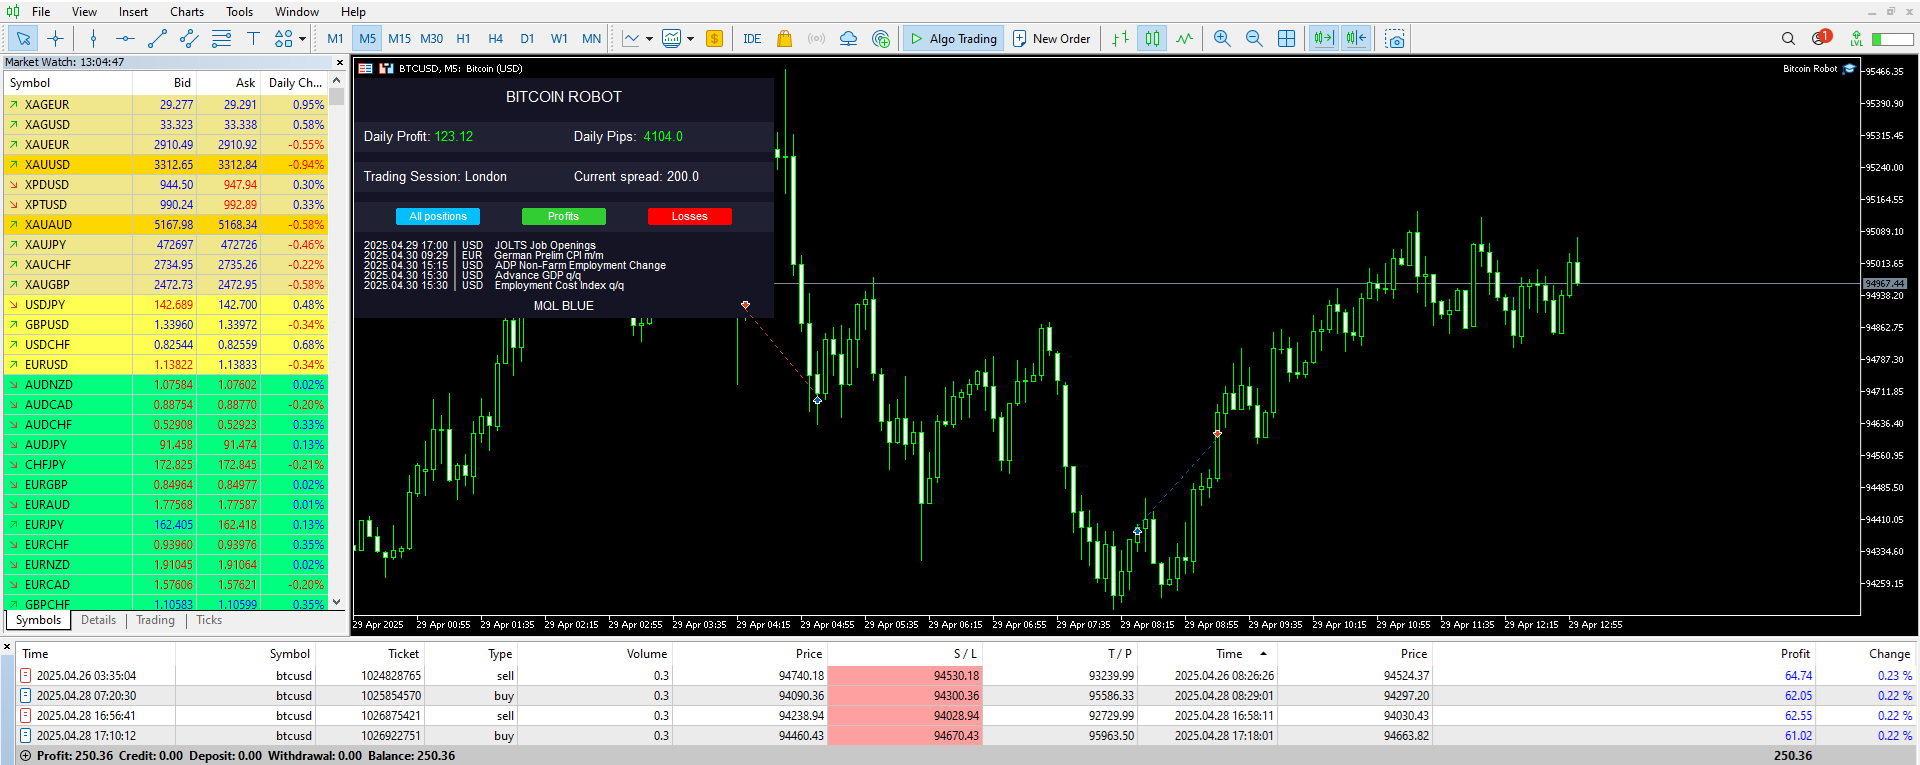
Task: Switch chart to candlestick mode
Action: coord(1152,39)
